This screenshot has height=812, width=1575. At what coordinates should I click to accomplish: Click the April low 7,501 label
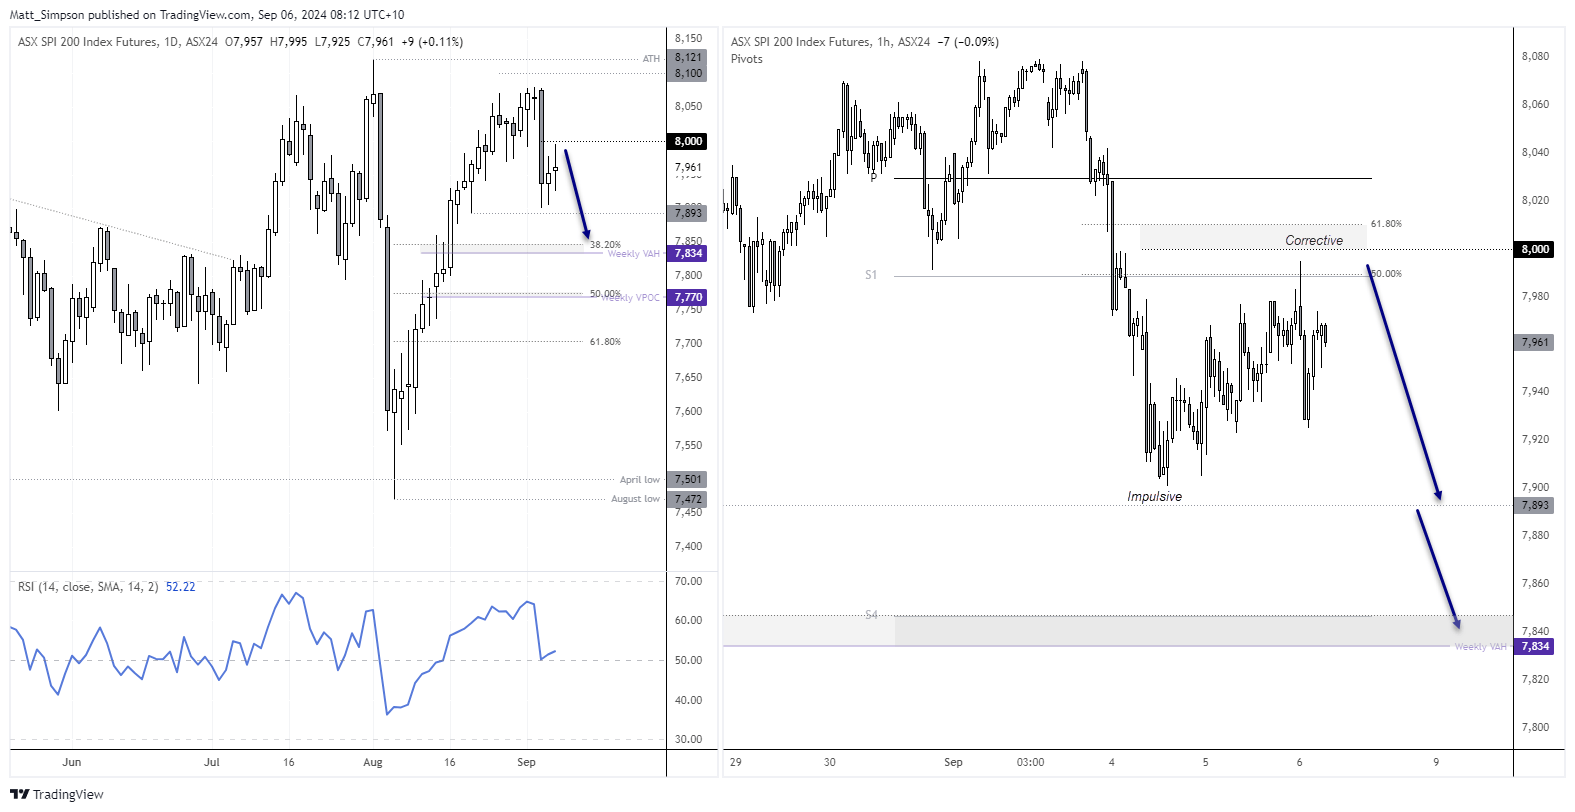coord(662,480)
